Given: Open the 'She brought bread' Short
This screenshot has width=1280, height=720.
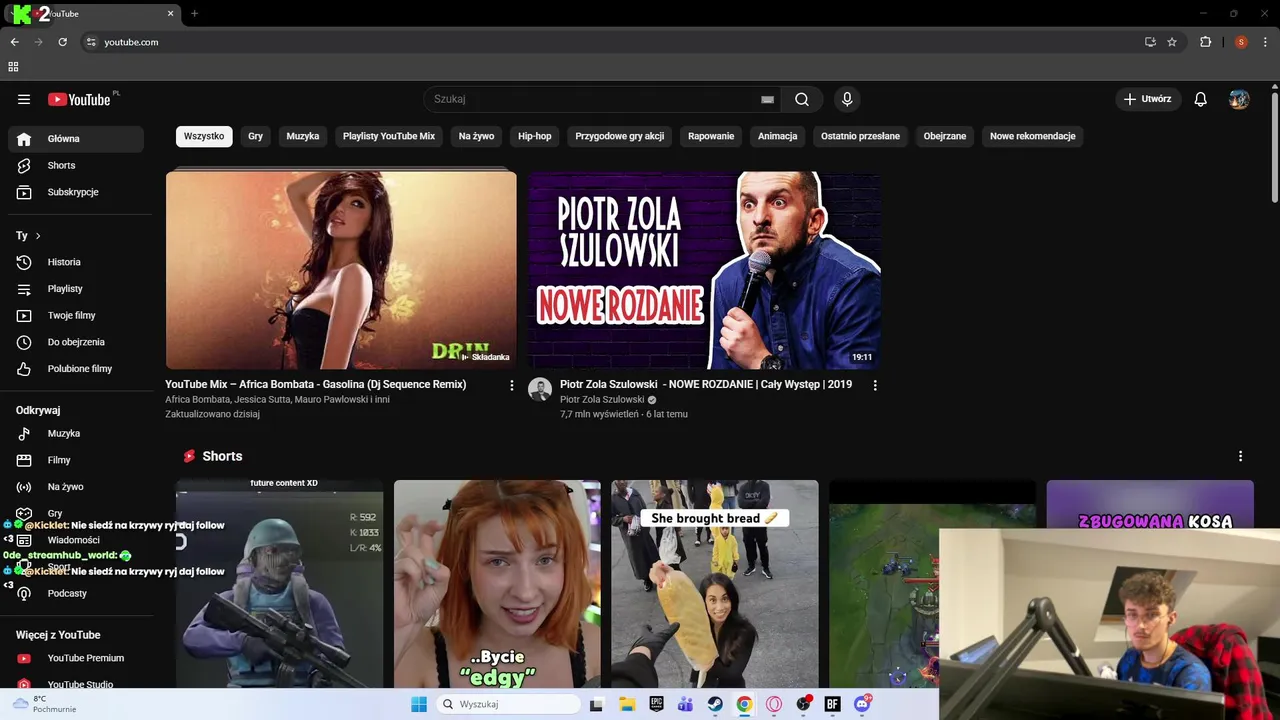Looking at the screenshot, I should [715, 584].
